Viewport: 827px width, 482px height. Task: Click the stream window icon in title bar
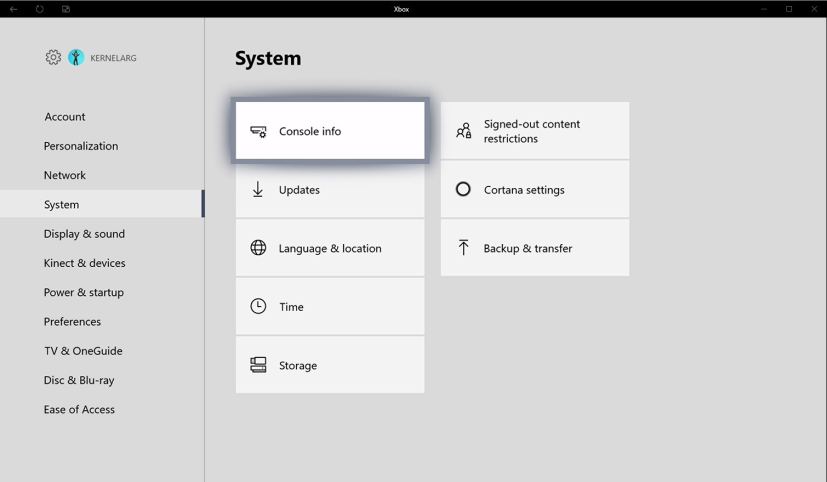pos(65,9)
